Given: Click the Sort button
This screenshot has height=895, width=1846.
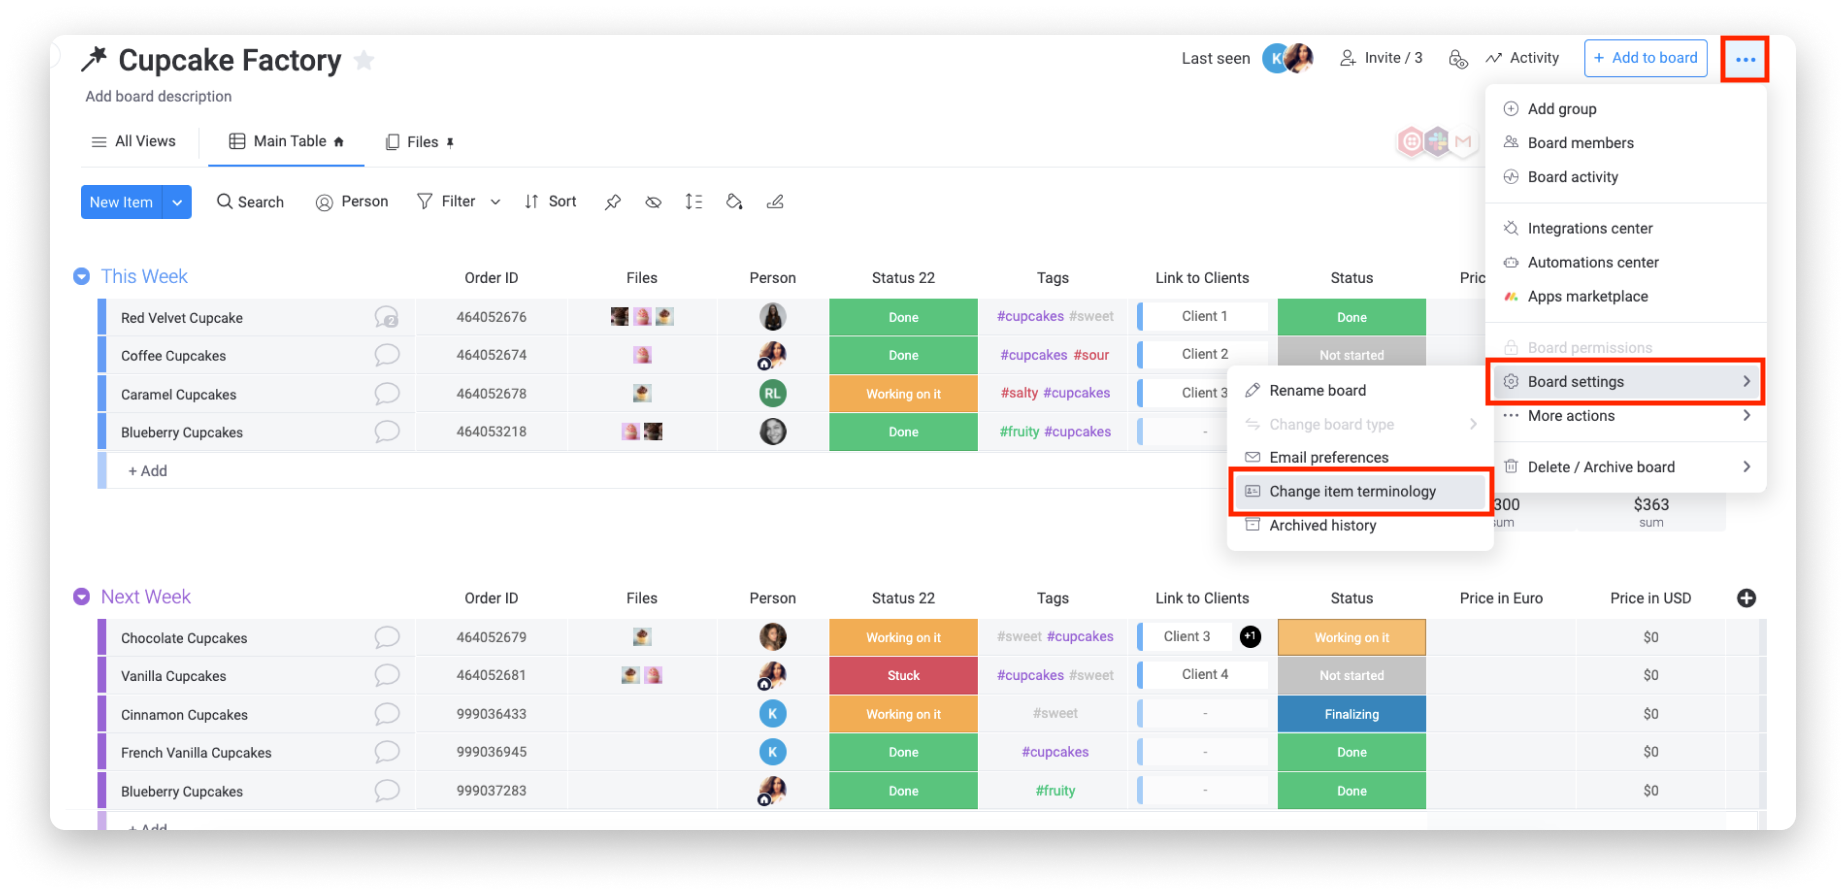Looking at the screenshot, I should tap(550, 202).
